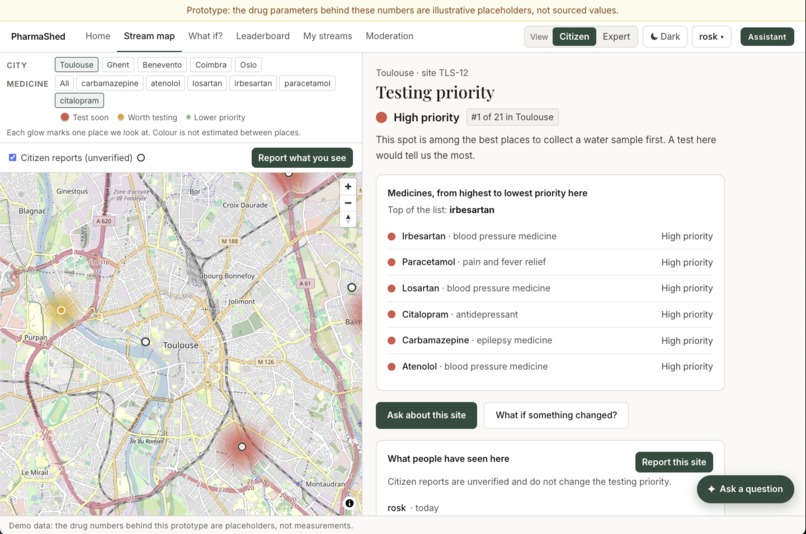Reset map bearing with compass arrow control
This screenshot has width=806, height=534.
[348, 219]
